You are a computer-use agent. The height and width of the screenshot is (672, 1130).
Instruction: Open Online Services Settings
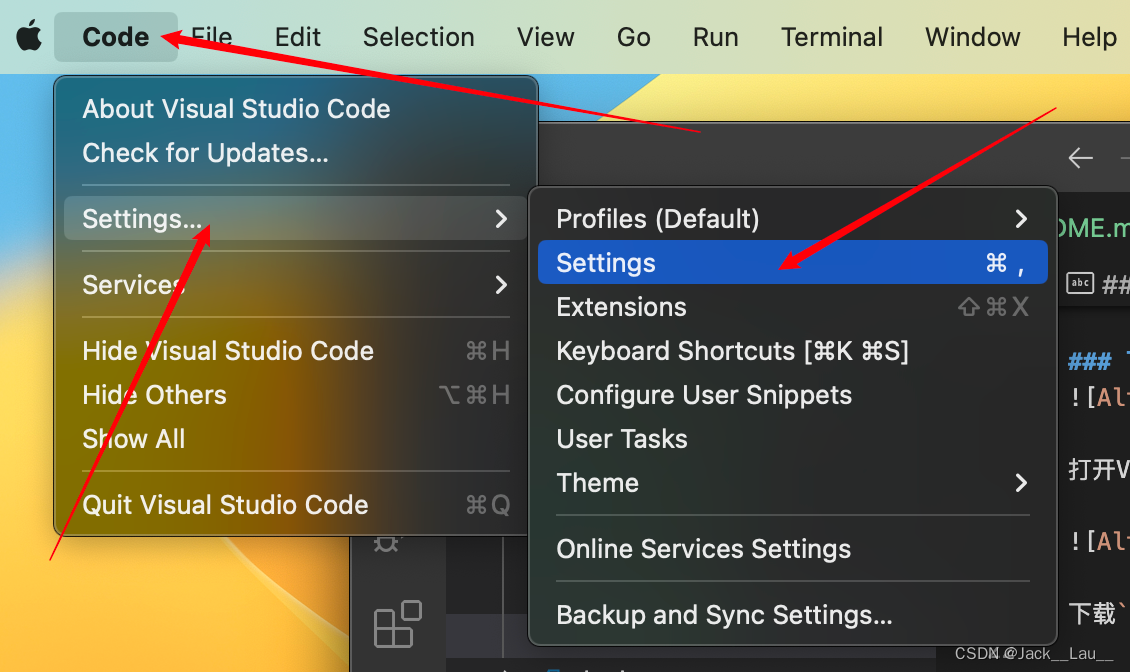[793, 549]
